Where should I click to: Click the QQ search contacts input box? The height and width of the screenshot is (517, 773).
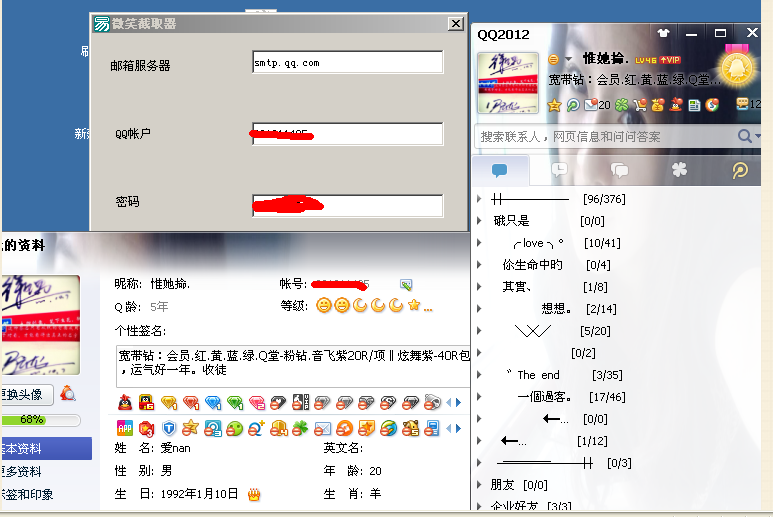pyautogui.click(x=606, y=136)
